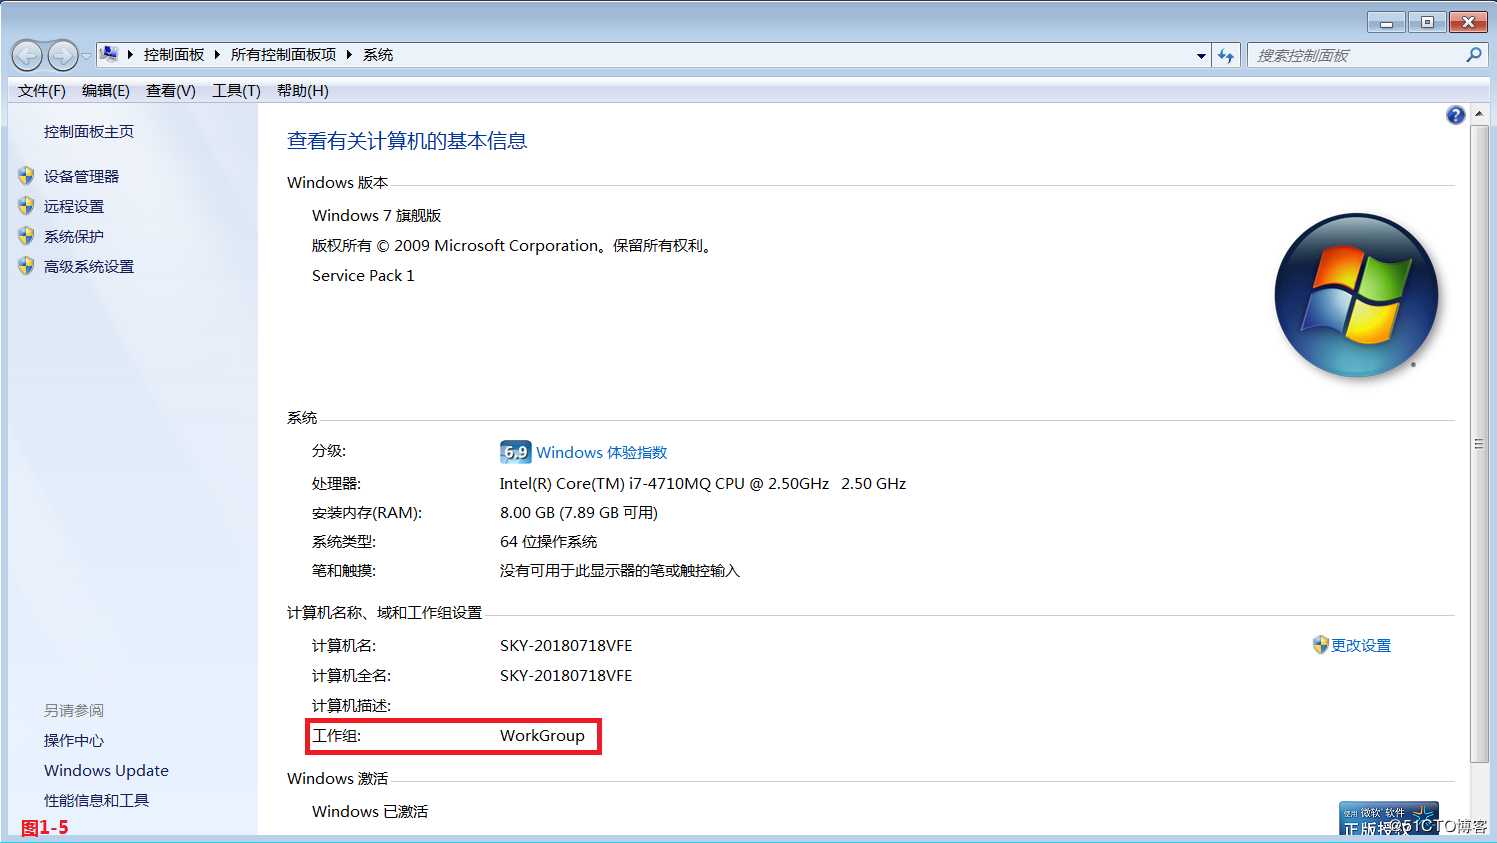The width and height of the screenshot is (1497, 843).
Task: Open 性能信息和工具 link
Action: click(x=96, y=801)
